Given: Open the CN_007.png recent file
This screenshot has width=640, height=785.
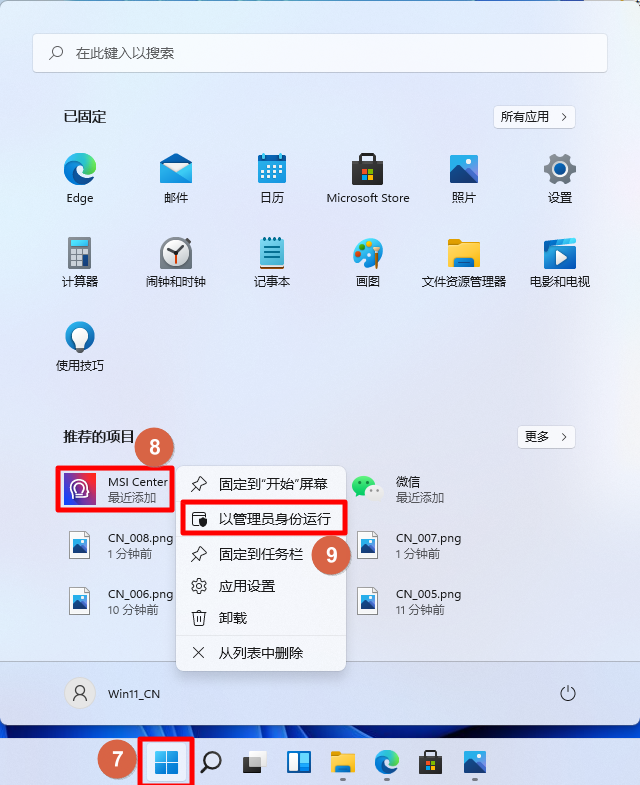Looking at the screenshot, I should pos(408,545).
